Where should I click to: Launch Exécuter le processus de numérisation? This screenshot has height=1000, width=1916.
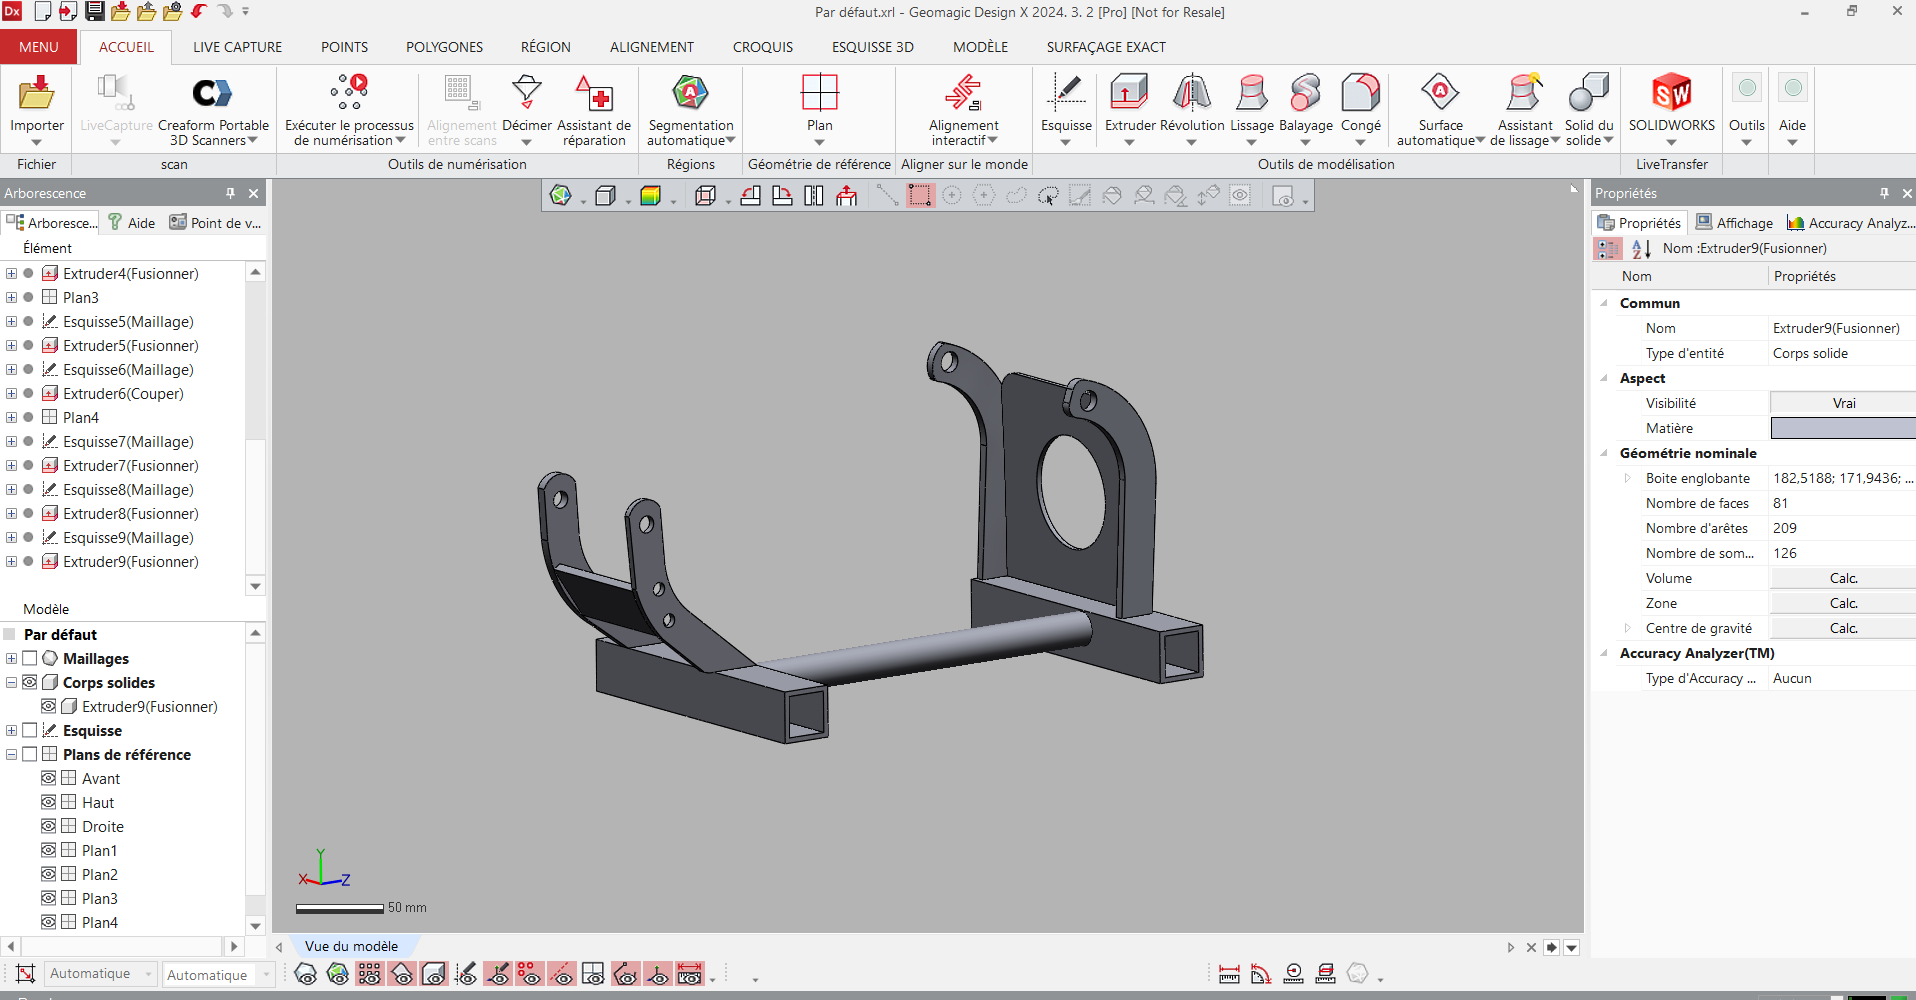(x=349, y=93)
